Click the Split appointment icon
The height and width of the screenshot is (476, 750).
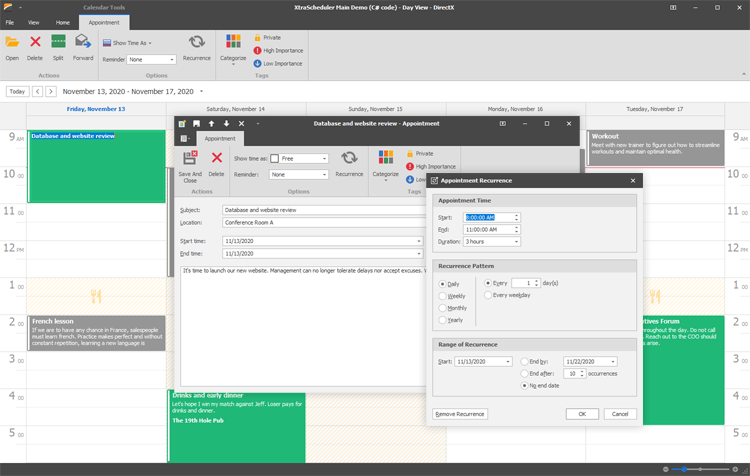[x=58, y=43]
